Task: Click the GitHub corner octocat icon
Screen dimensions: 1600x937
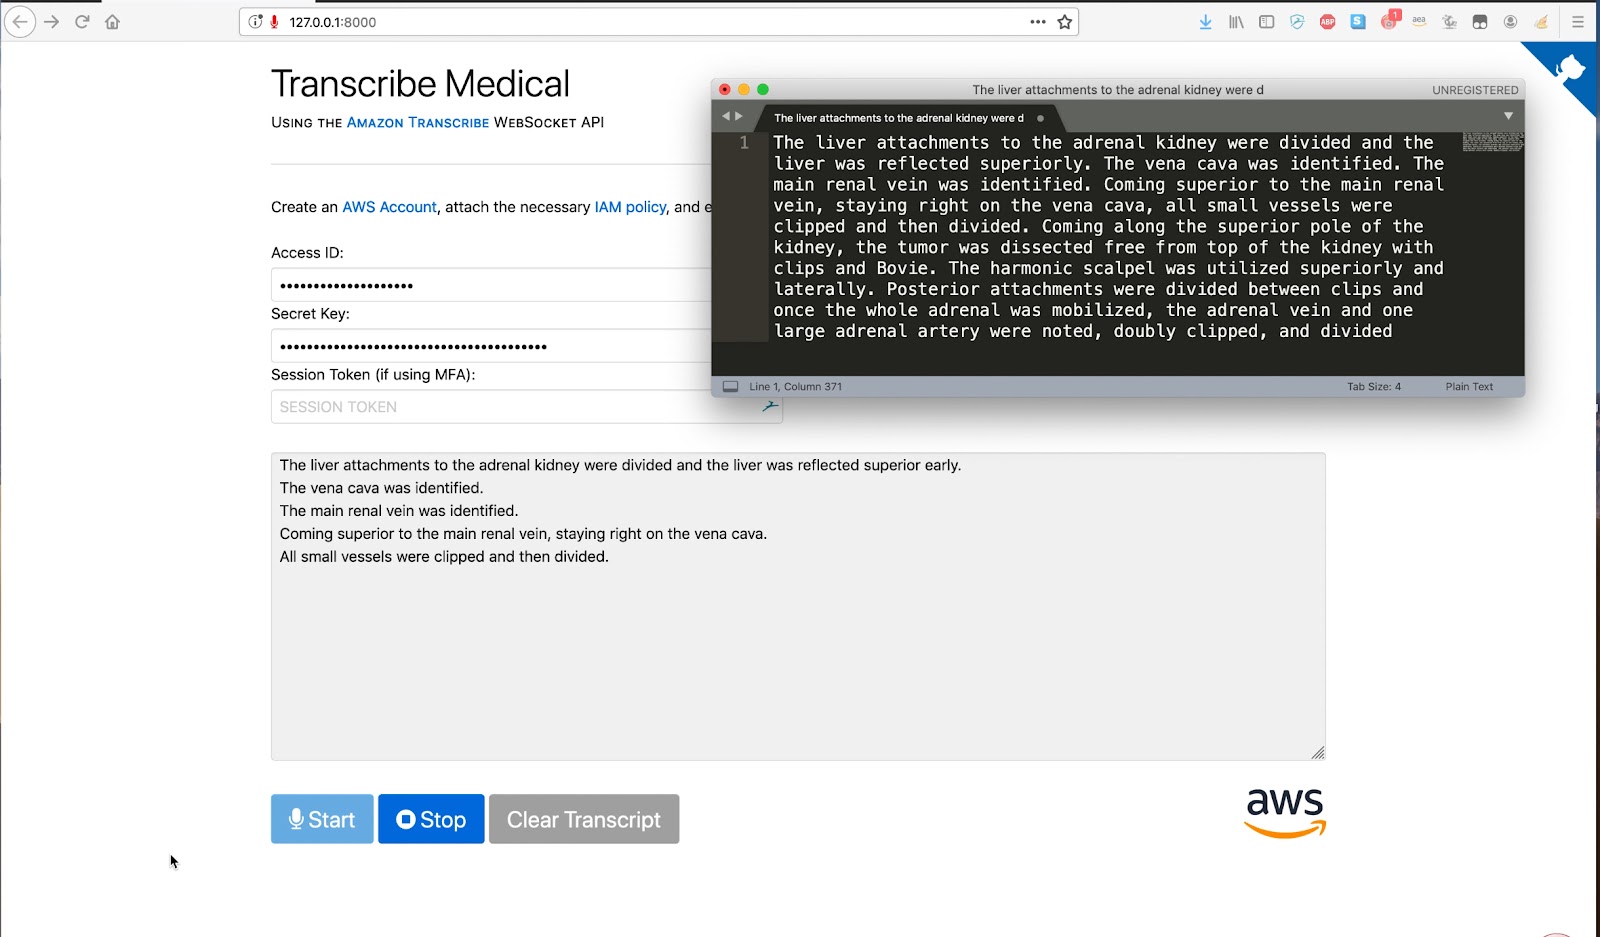Action: tap(1570, 70)
